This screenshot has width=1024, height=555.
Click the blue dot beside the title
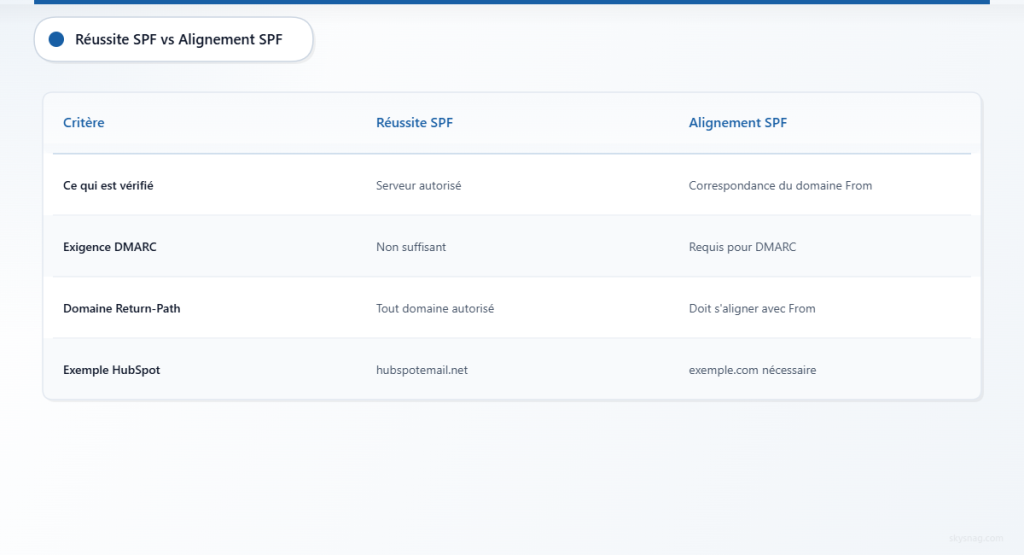[56, 39]
